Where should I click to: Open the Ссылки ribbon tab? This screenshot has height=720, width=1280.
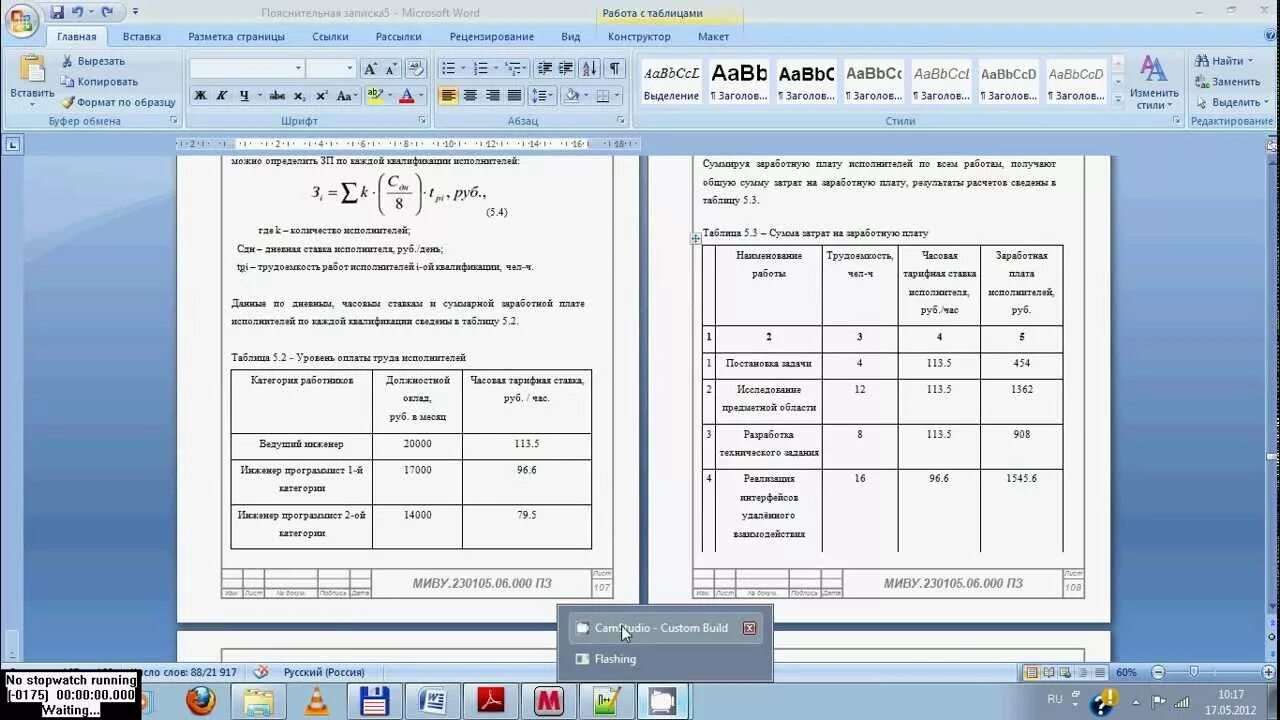[x=330, y=37]
